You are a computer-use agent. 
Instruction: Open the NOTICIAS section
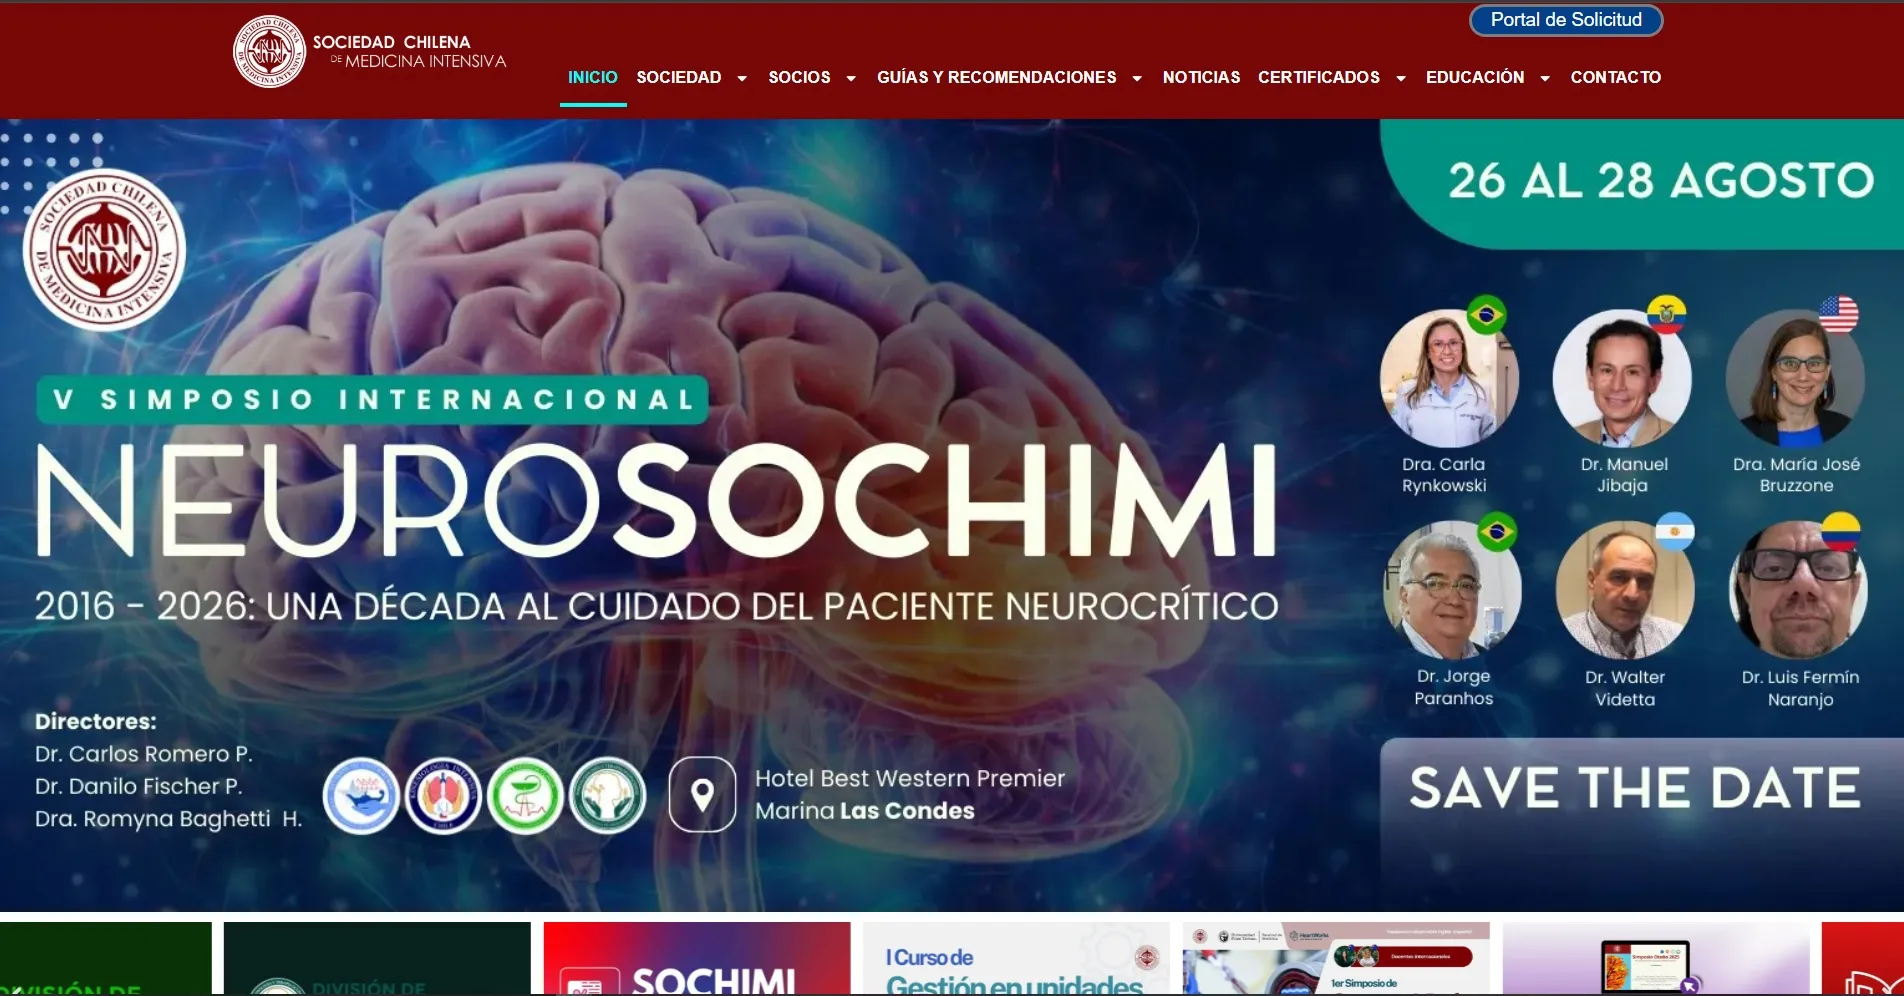[1201, 77]
